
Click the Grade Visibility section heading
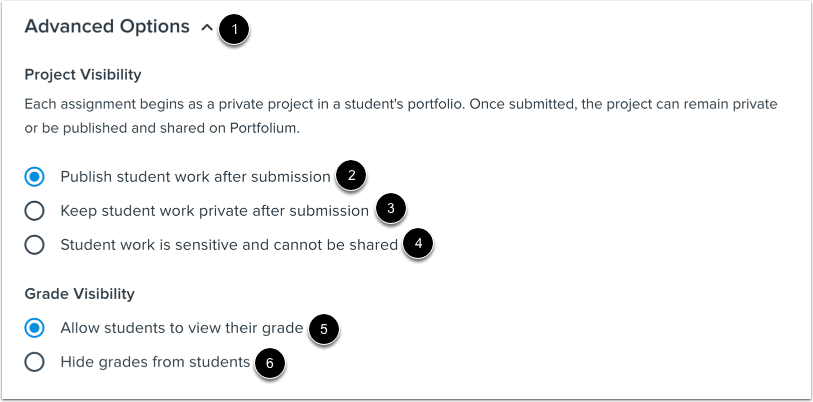(x=79, y=294)
